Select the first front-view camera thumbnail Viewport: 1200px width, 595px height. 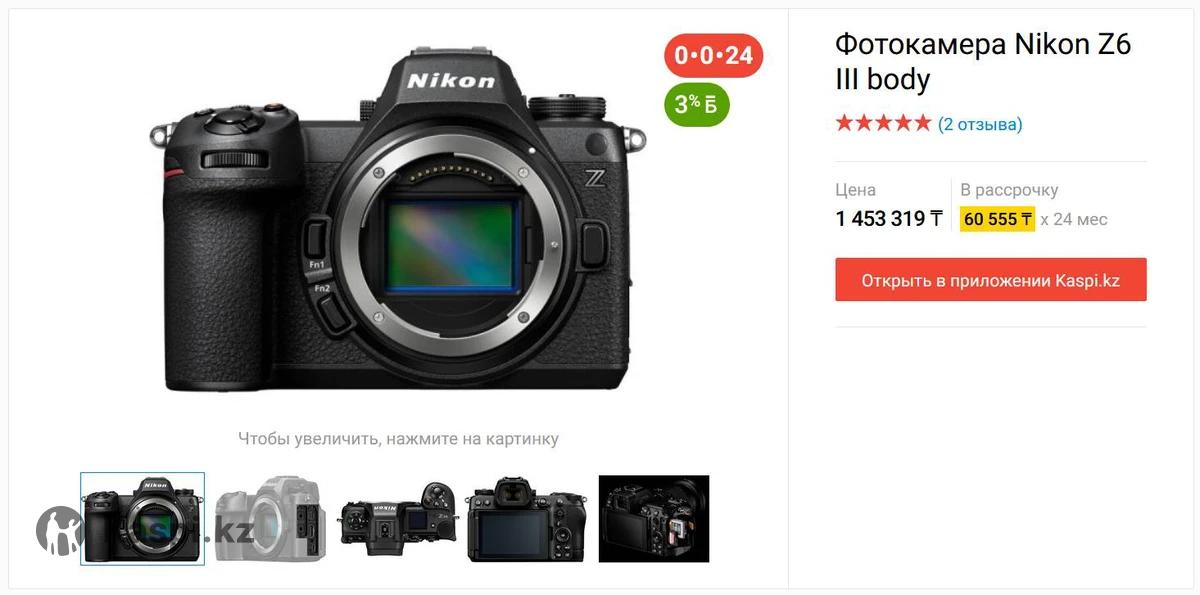pos(143,519)
